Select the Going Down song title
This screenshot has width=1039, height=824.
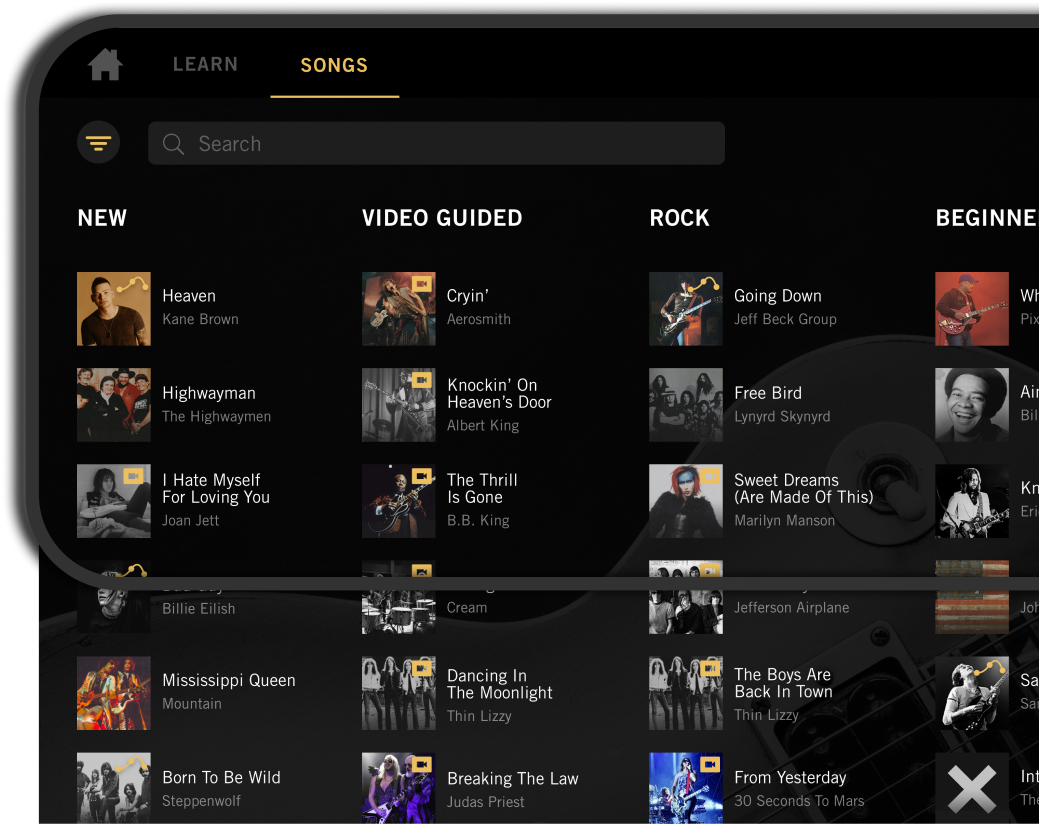[778, 296]
